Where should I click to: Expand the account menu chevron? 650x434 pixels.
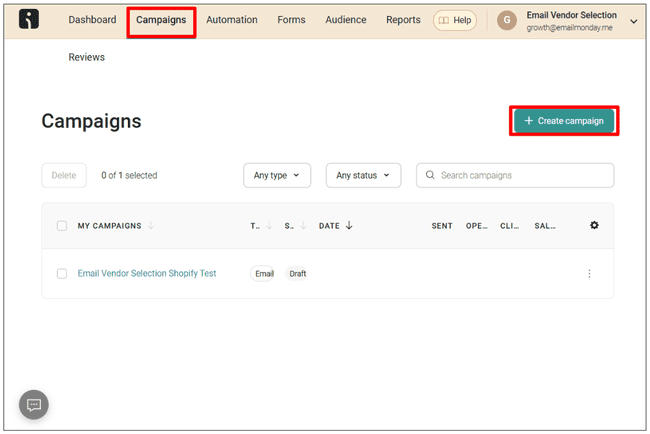click(x=633, y=21)
